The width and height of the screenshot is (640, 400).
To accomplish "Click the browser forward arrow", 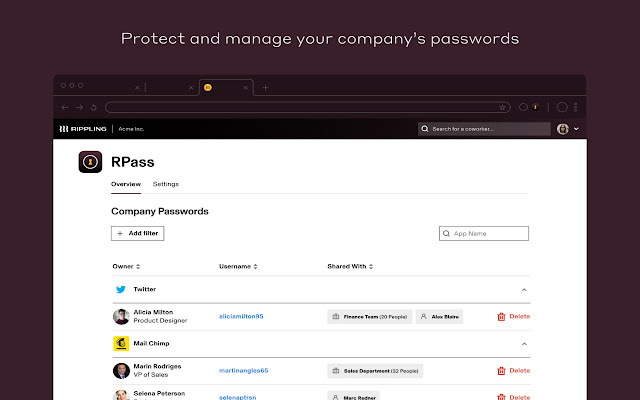I will [80, 107].
